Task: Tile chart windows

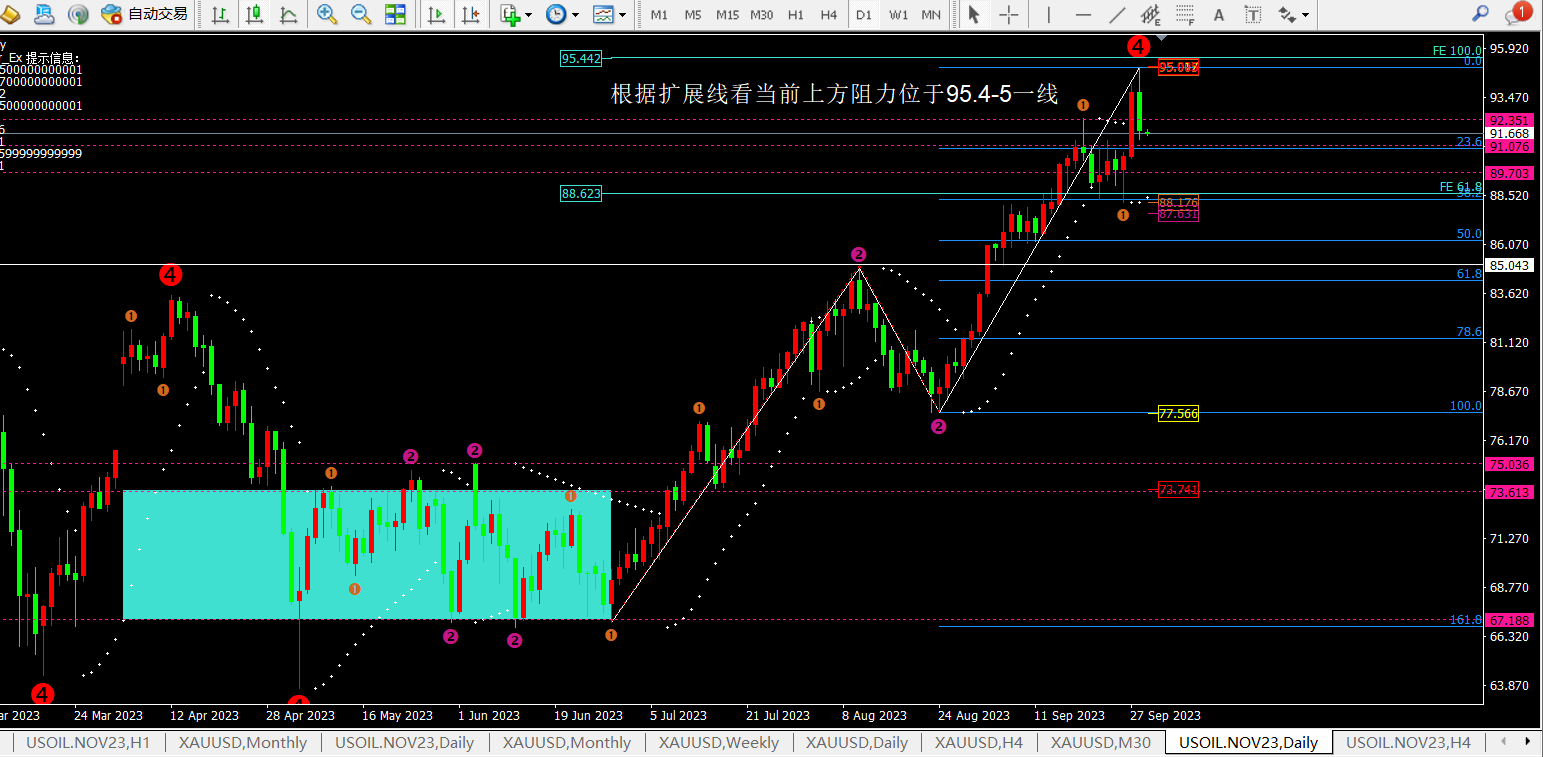Action: coord(395,14)
